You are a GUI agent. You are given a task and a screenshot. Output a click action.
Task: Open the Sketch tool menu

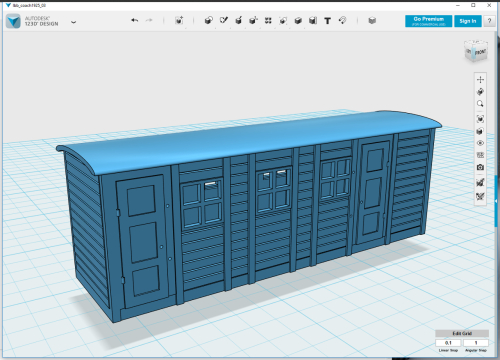point(224,20)
